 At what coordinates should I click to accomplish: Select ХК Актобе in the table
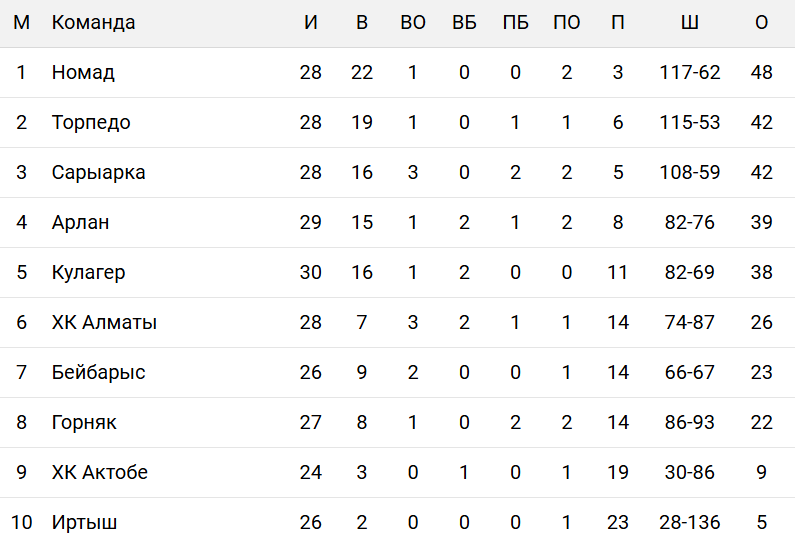(x=100, y=473)
